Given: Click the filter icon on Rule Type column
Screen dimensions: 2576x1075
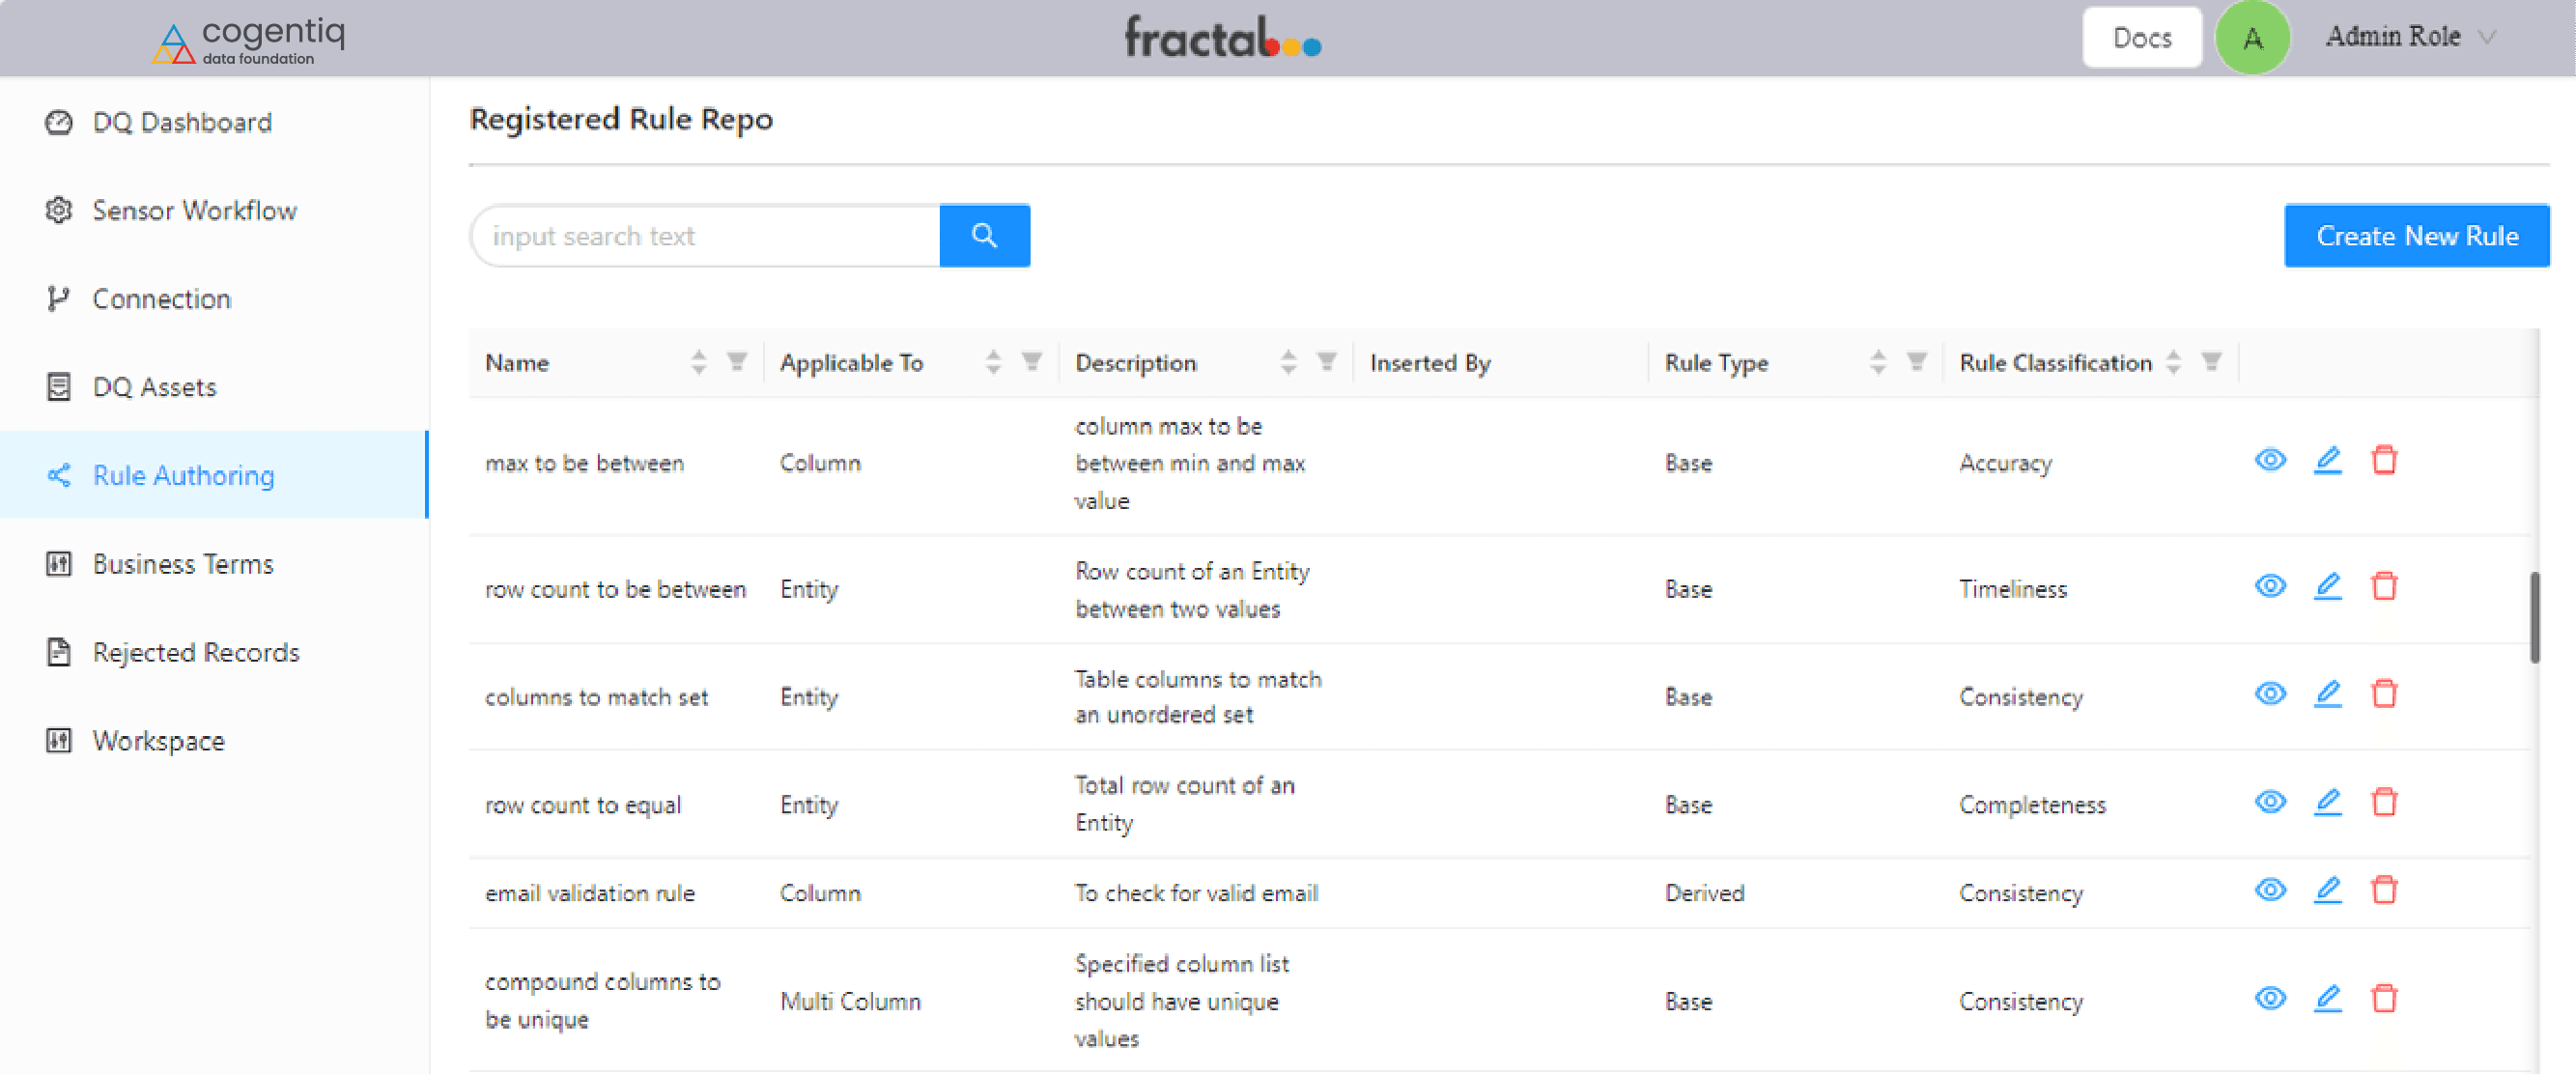Looking at the screenshot, I should coord(1916,362).
